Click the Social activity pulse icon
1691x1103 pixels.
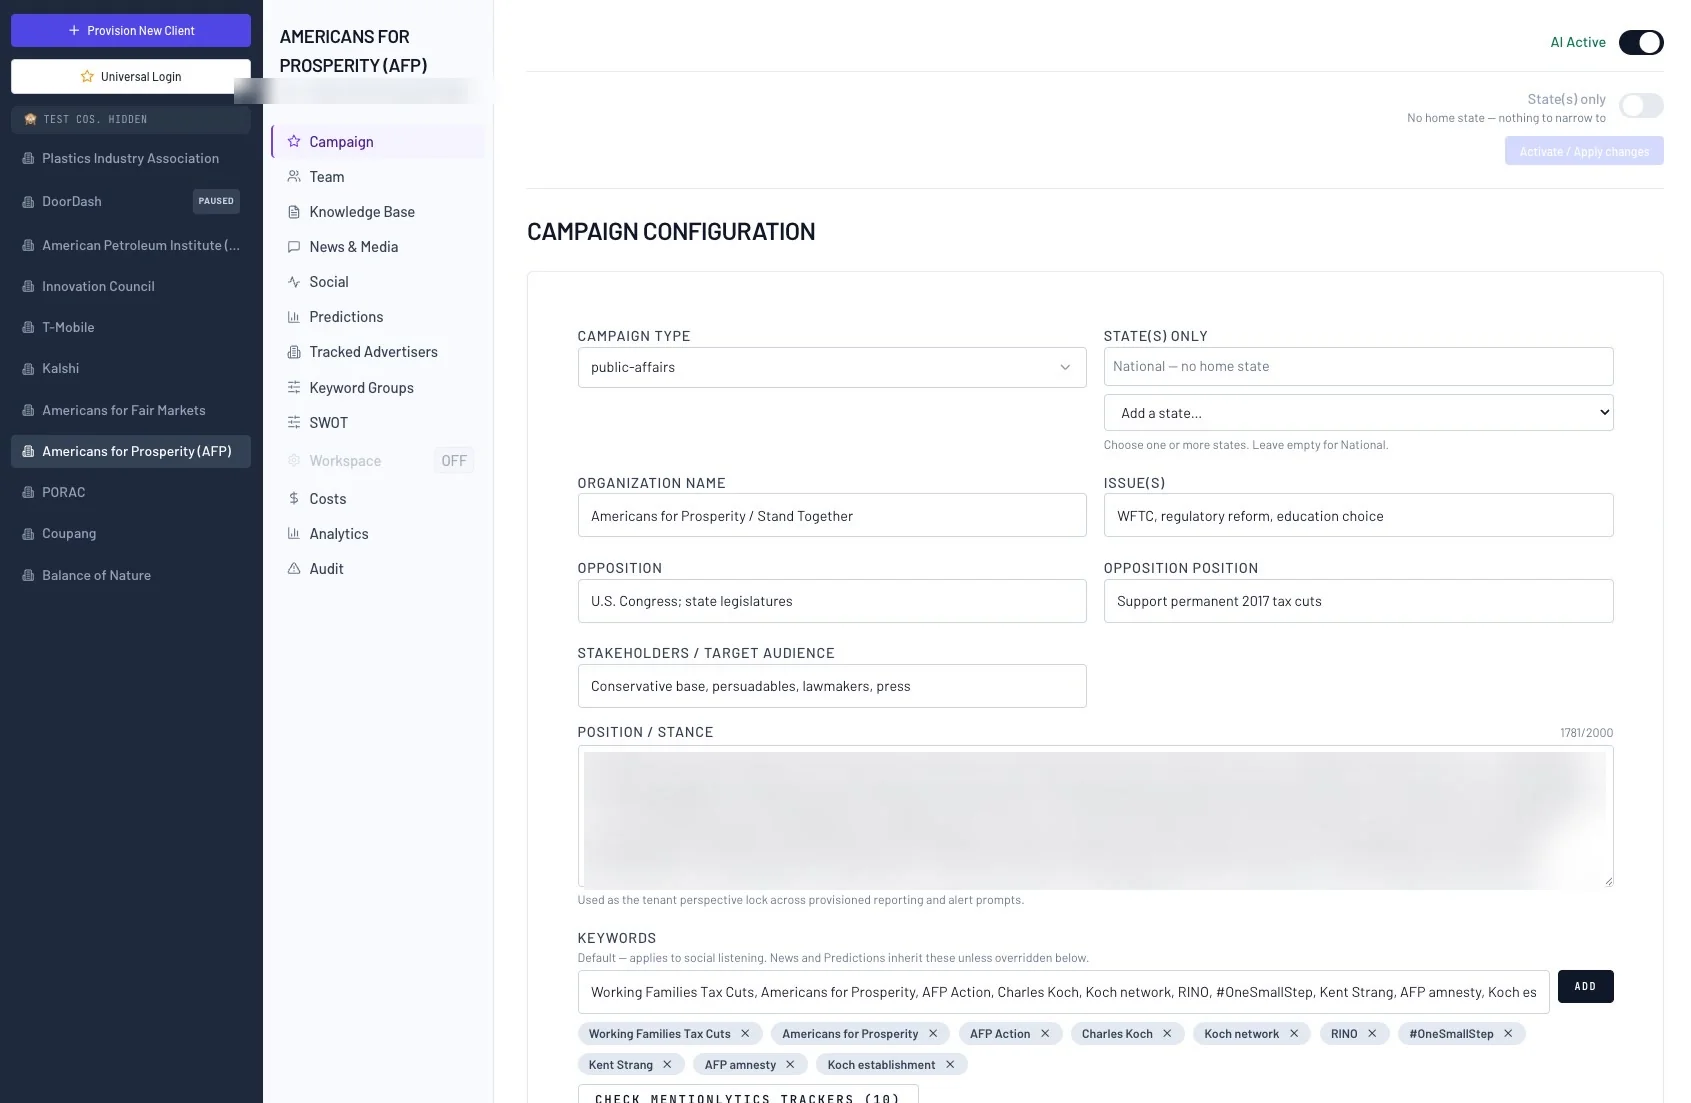tap(294, 282)
